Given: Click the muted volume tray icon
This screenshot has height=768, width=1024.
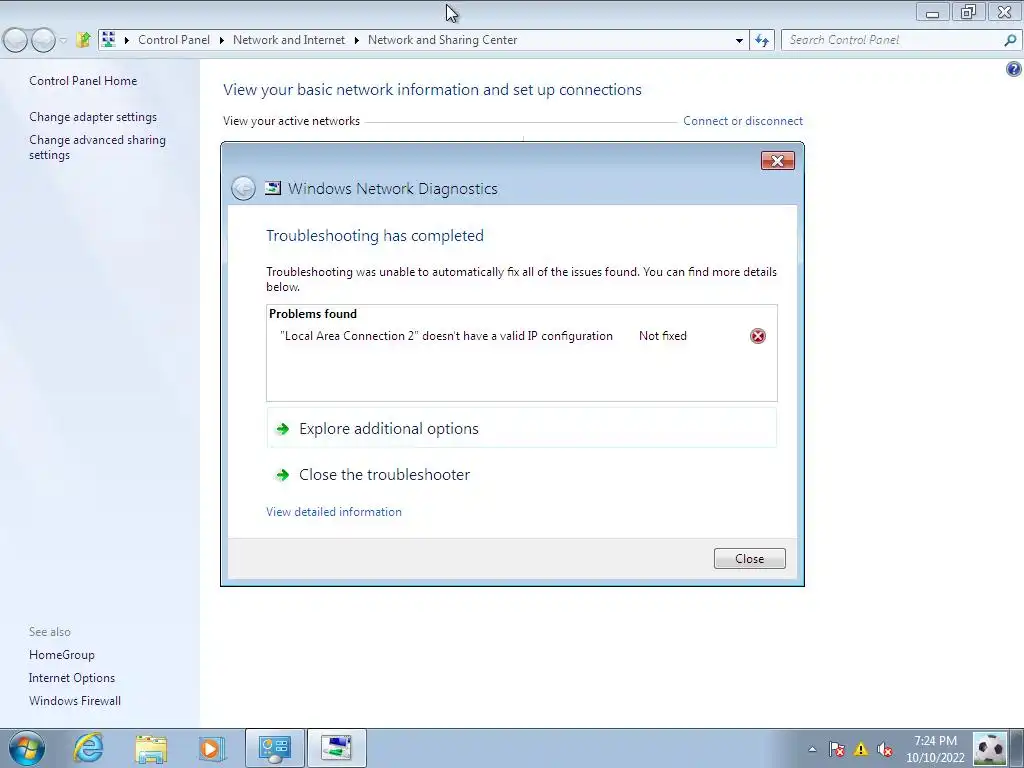Looking at the screenshot, I should 885,749.
